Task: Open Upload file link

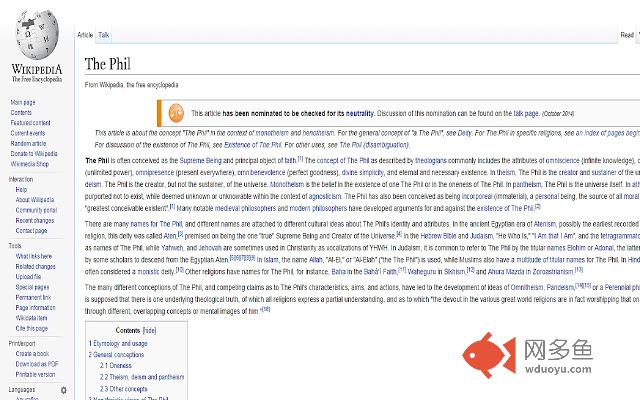Action: [28, 276]
